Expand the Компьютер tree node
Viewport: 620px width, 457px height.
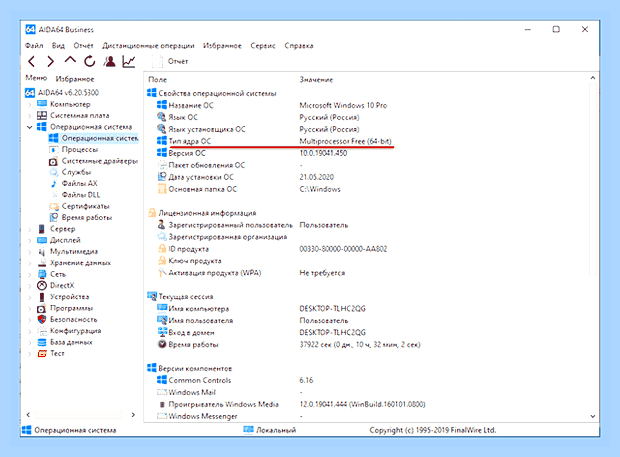(30, 104)
